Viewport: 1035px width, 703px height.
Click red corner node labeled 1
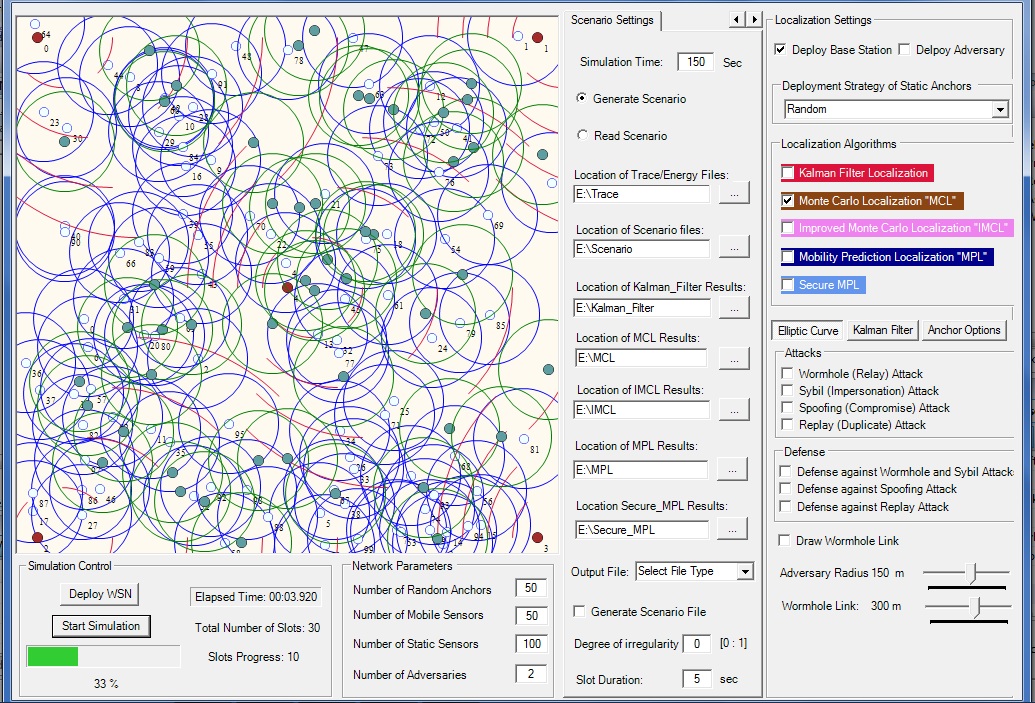[537, 38]
